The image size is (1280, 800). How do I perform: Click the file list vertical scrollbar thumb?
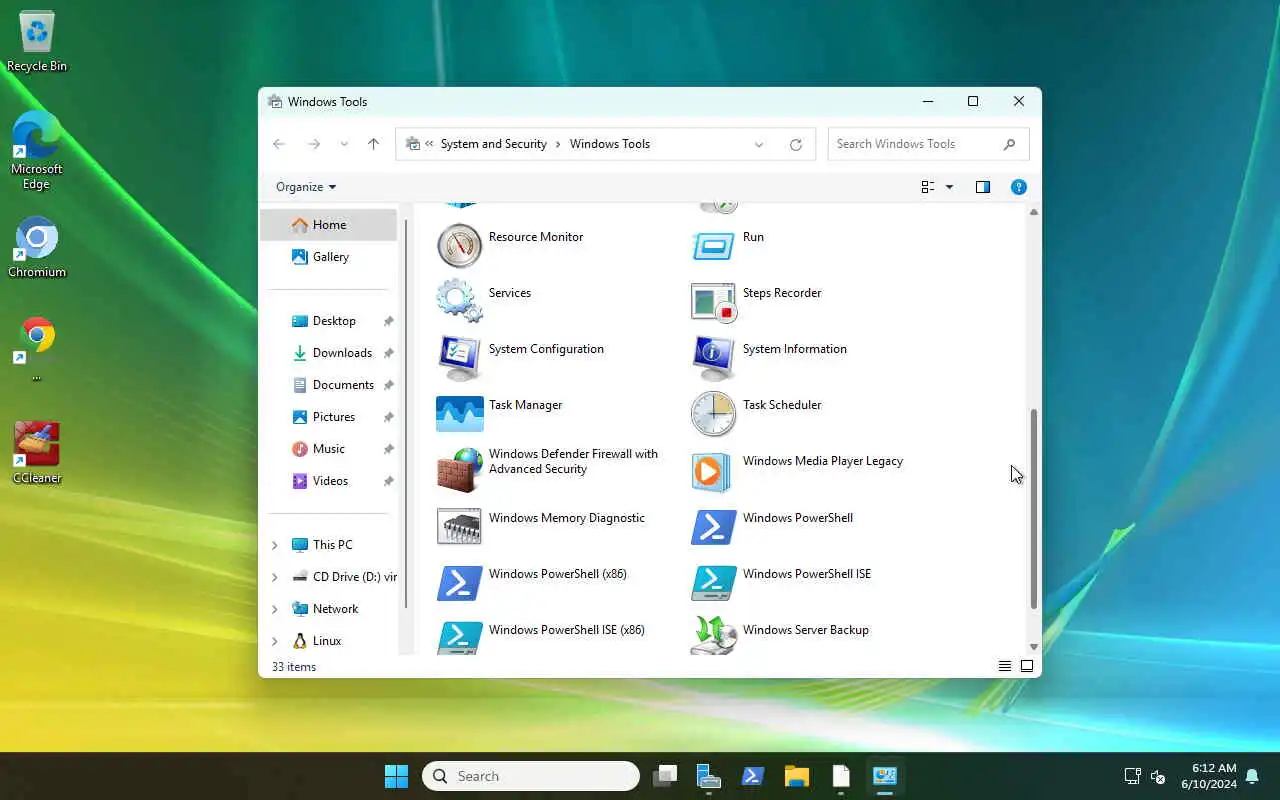tap(1034, 509)
